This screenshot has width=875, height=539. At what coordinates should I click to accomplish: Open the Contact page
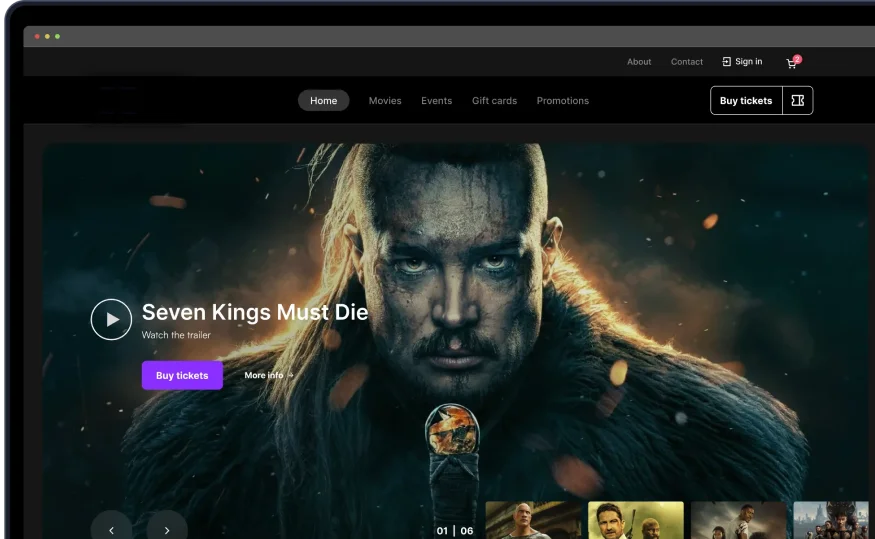click(686, 62)
